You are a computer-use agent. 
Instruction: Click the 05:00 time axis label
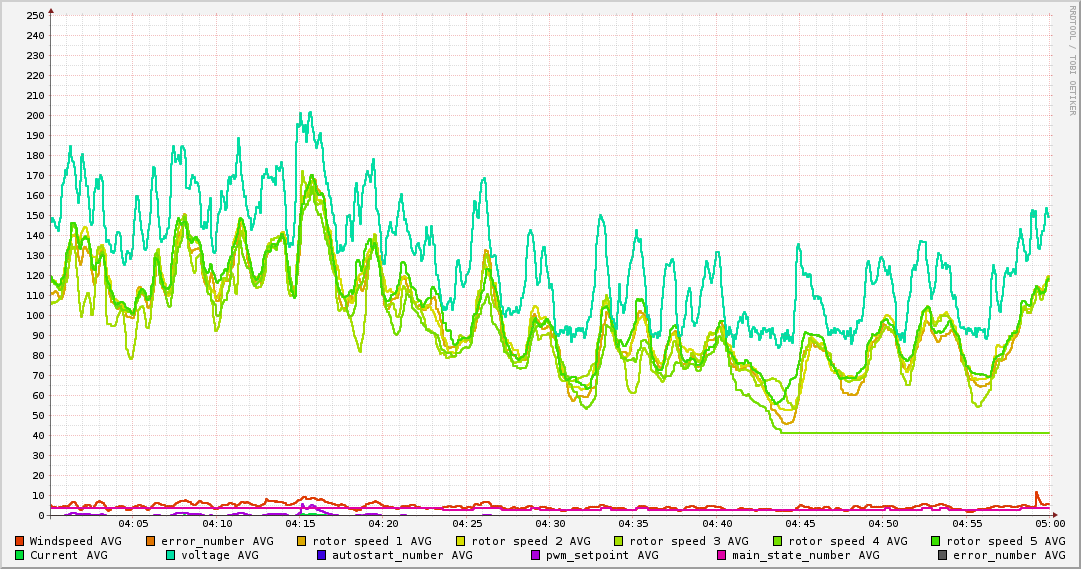[x=1049, y=523]
